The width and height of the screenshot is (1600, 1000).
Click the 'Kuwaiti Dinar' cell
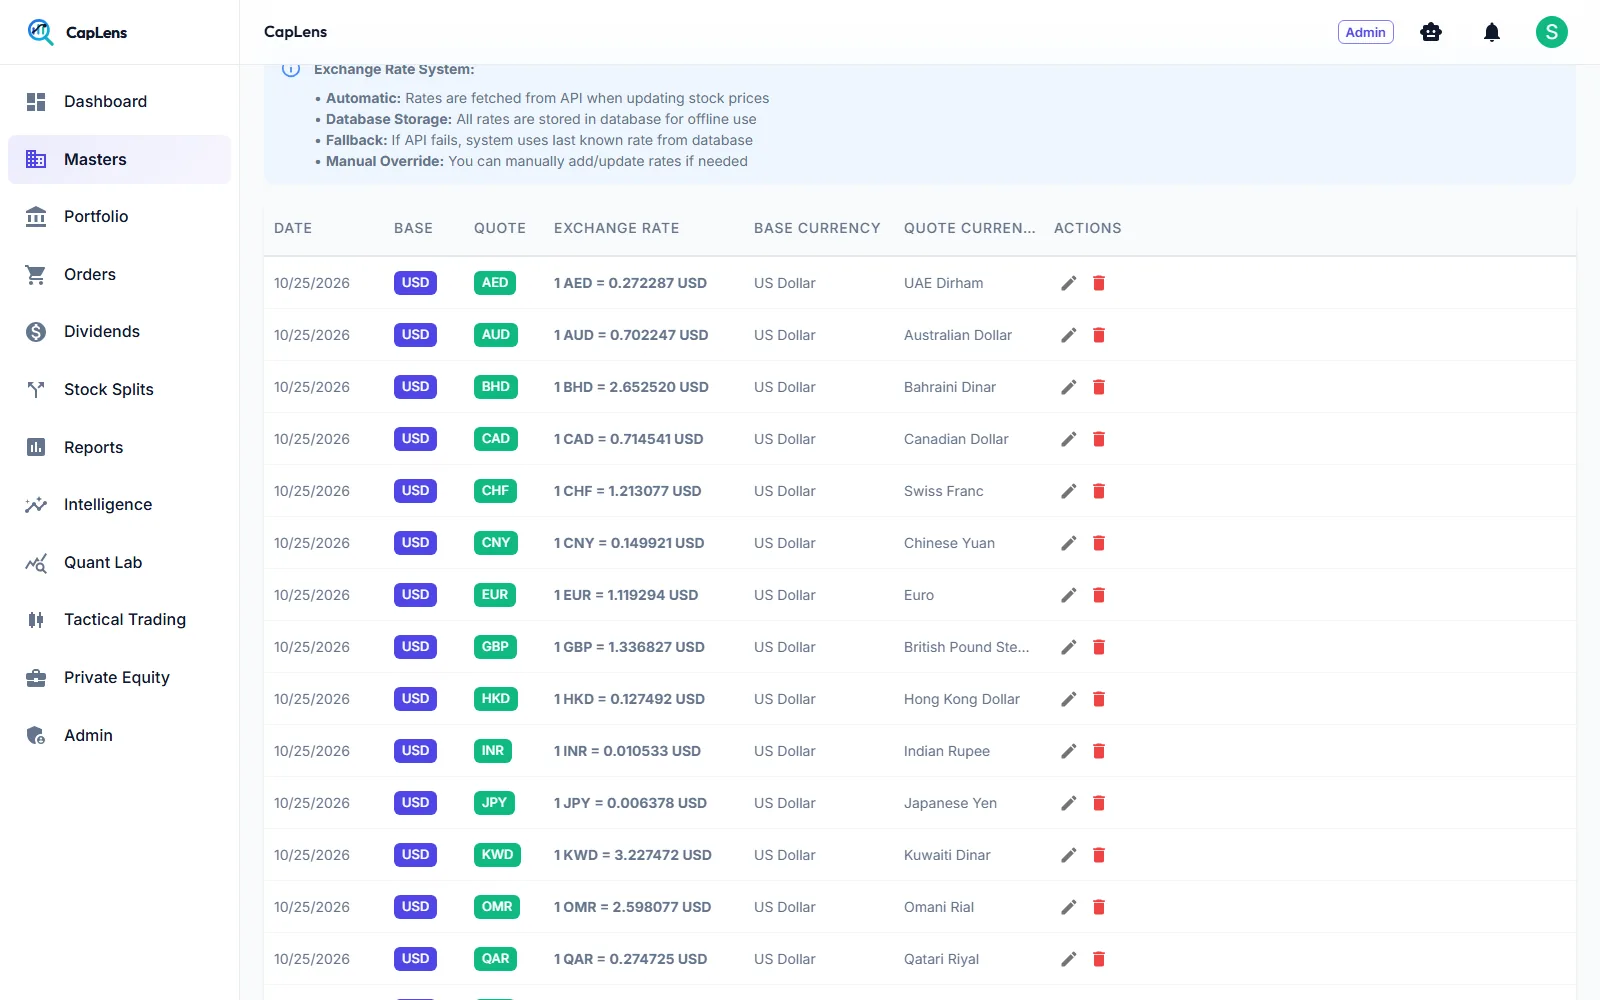tap(947, 855)
